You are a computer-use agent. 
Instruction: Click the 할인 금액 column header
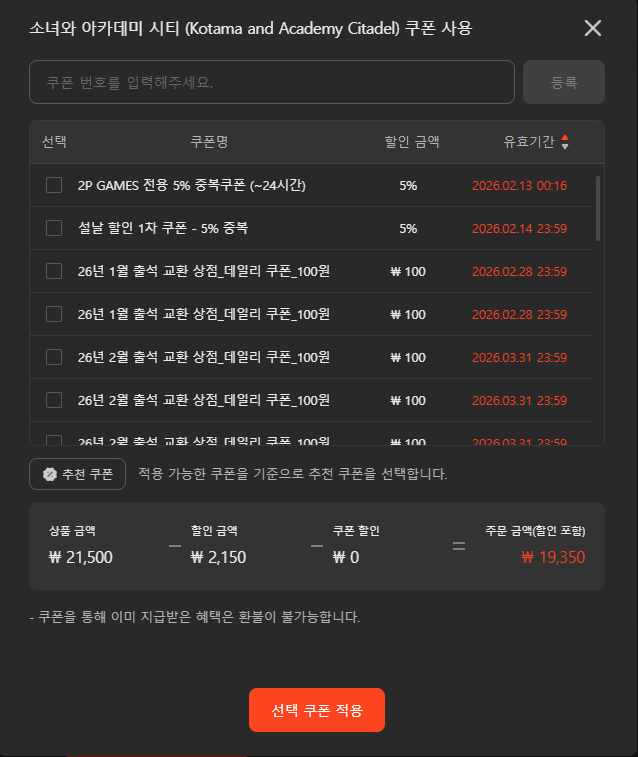[x=412, y=142]
